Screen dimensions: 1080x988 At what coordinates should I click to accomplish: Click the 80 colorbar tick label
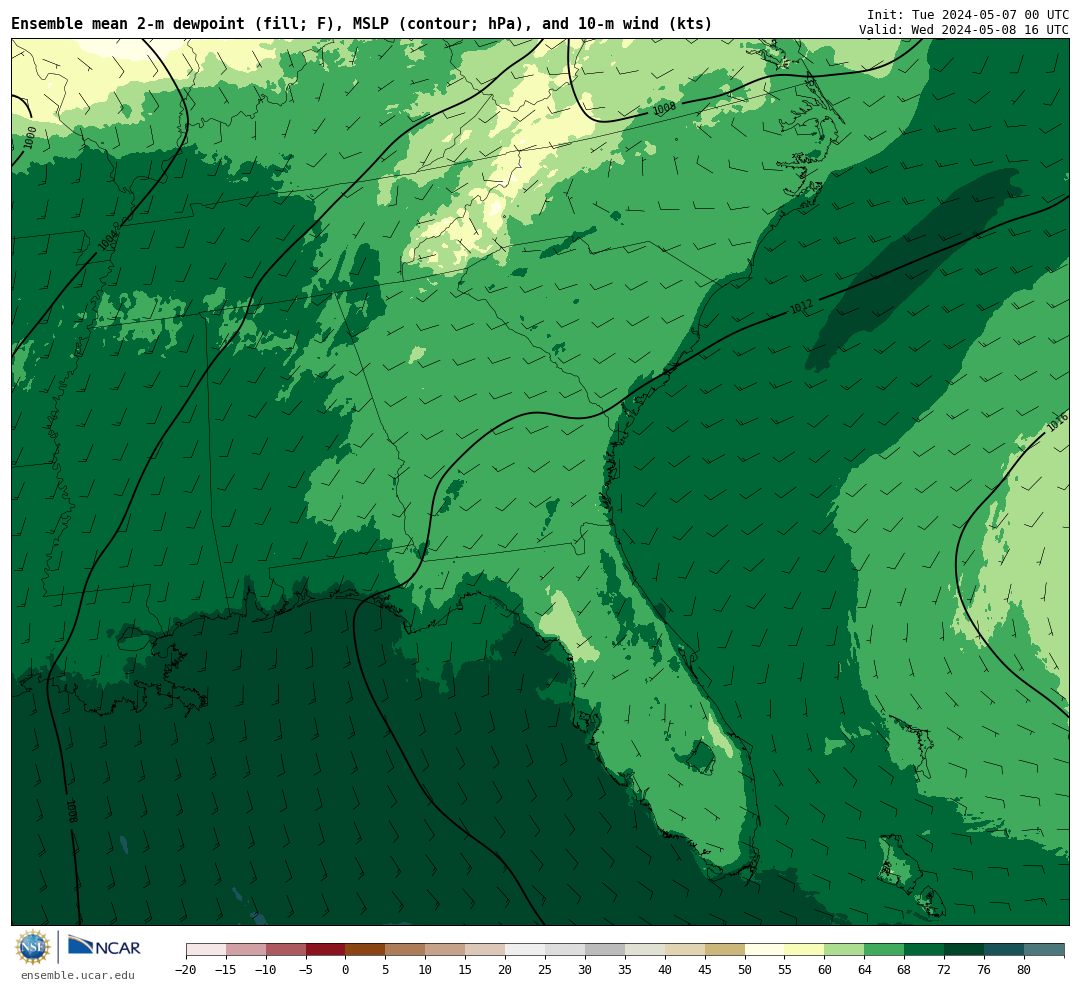click(1024, 969)
